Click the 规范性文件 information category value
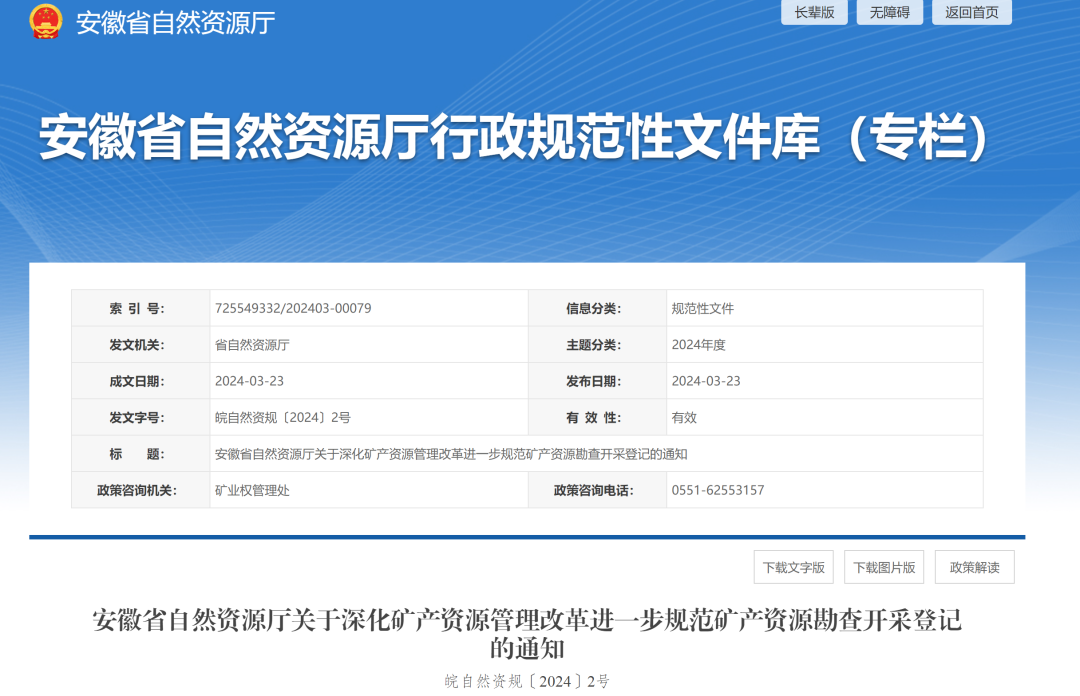Image resolution: width=1080 pixels, height=696 pixels. pyautogui.click(x=702, y=308)
